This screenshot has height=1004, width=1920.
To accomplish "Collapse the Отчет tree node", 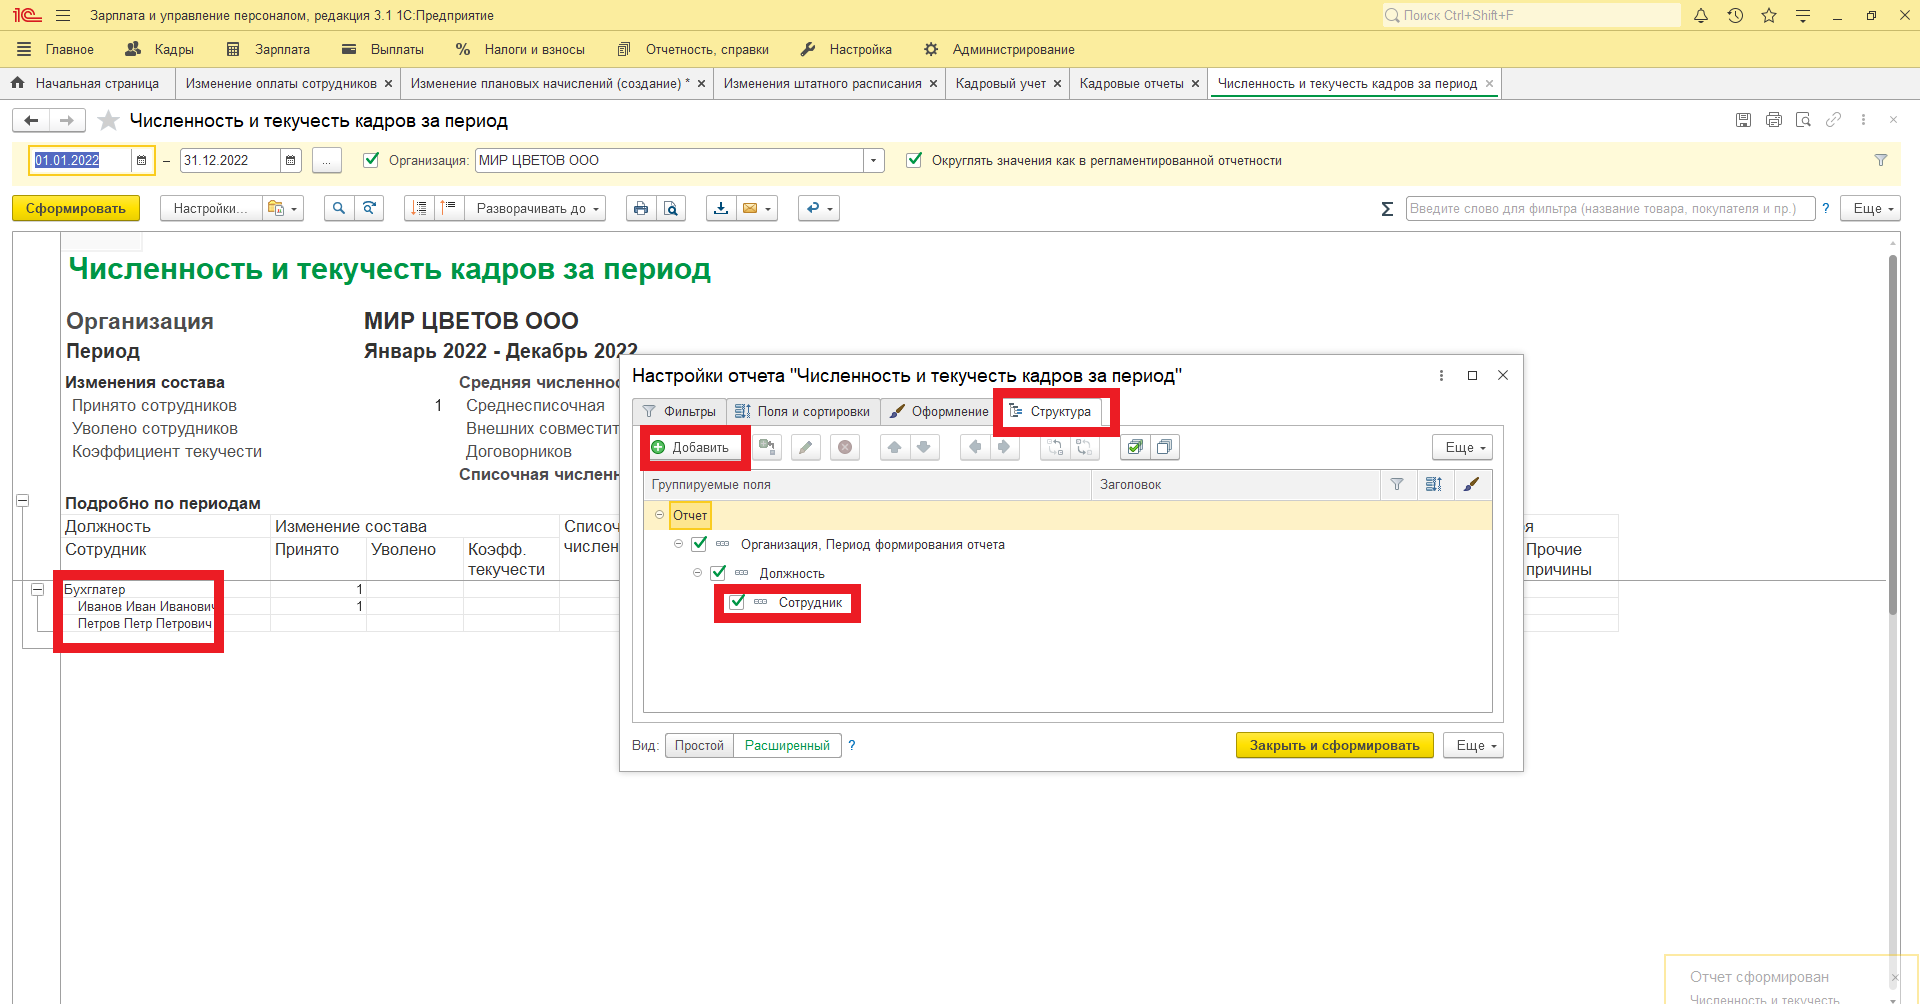I will (x=659, y=515).
